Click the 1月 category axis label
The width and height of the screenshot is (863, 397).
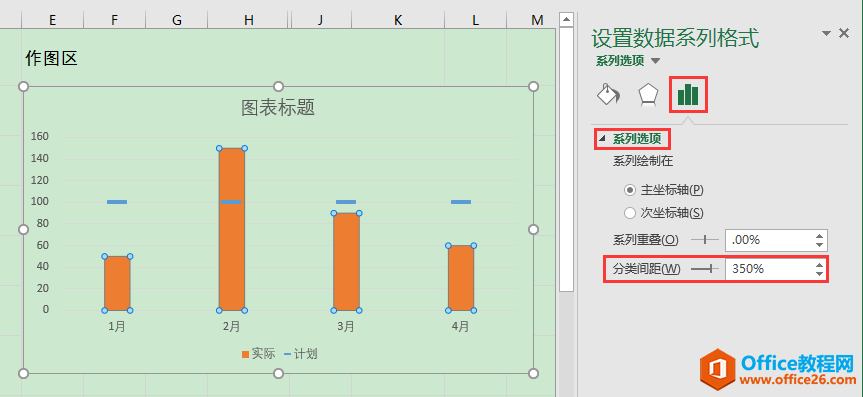click(x=117, y=327)
